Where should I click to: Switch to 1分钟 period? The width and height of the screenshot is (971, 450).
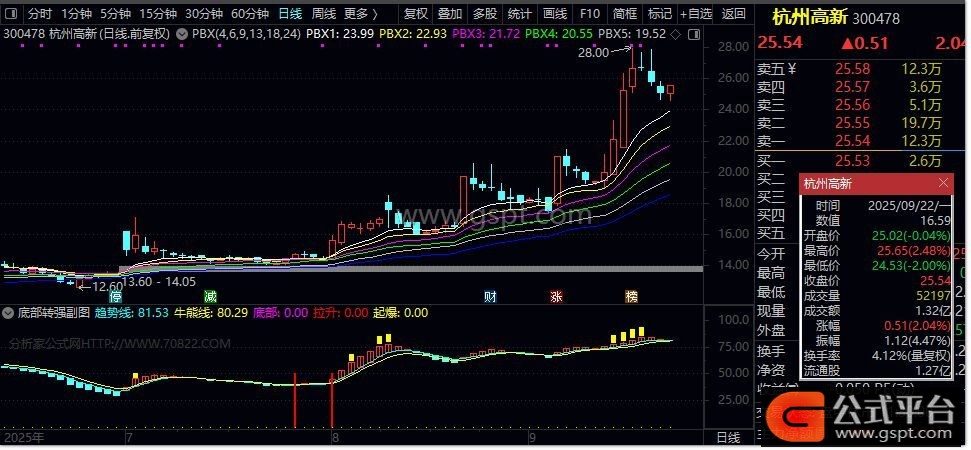77,14
